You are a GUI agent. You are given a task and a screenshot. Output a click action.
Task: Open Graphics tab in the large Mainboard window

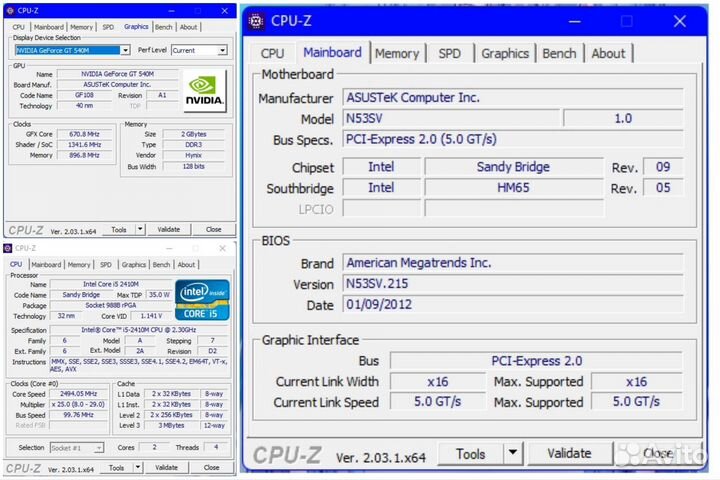(x=505, y=53)
